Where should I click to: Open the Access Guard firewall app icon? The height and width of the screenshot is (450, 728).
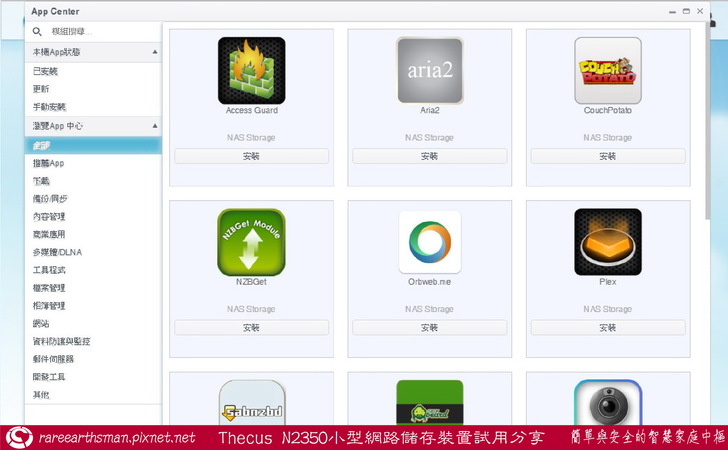coord(252,71)
